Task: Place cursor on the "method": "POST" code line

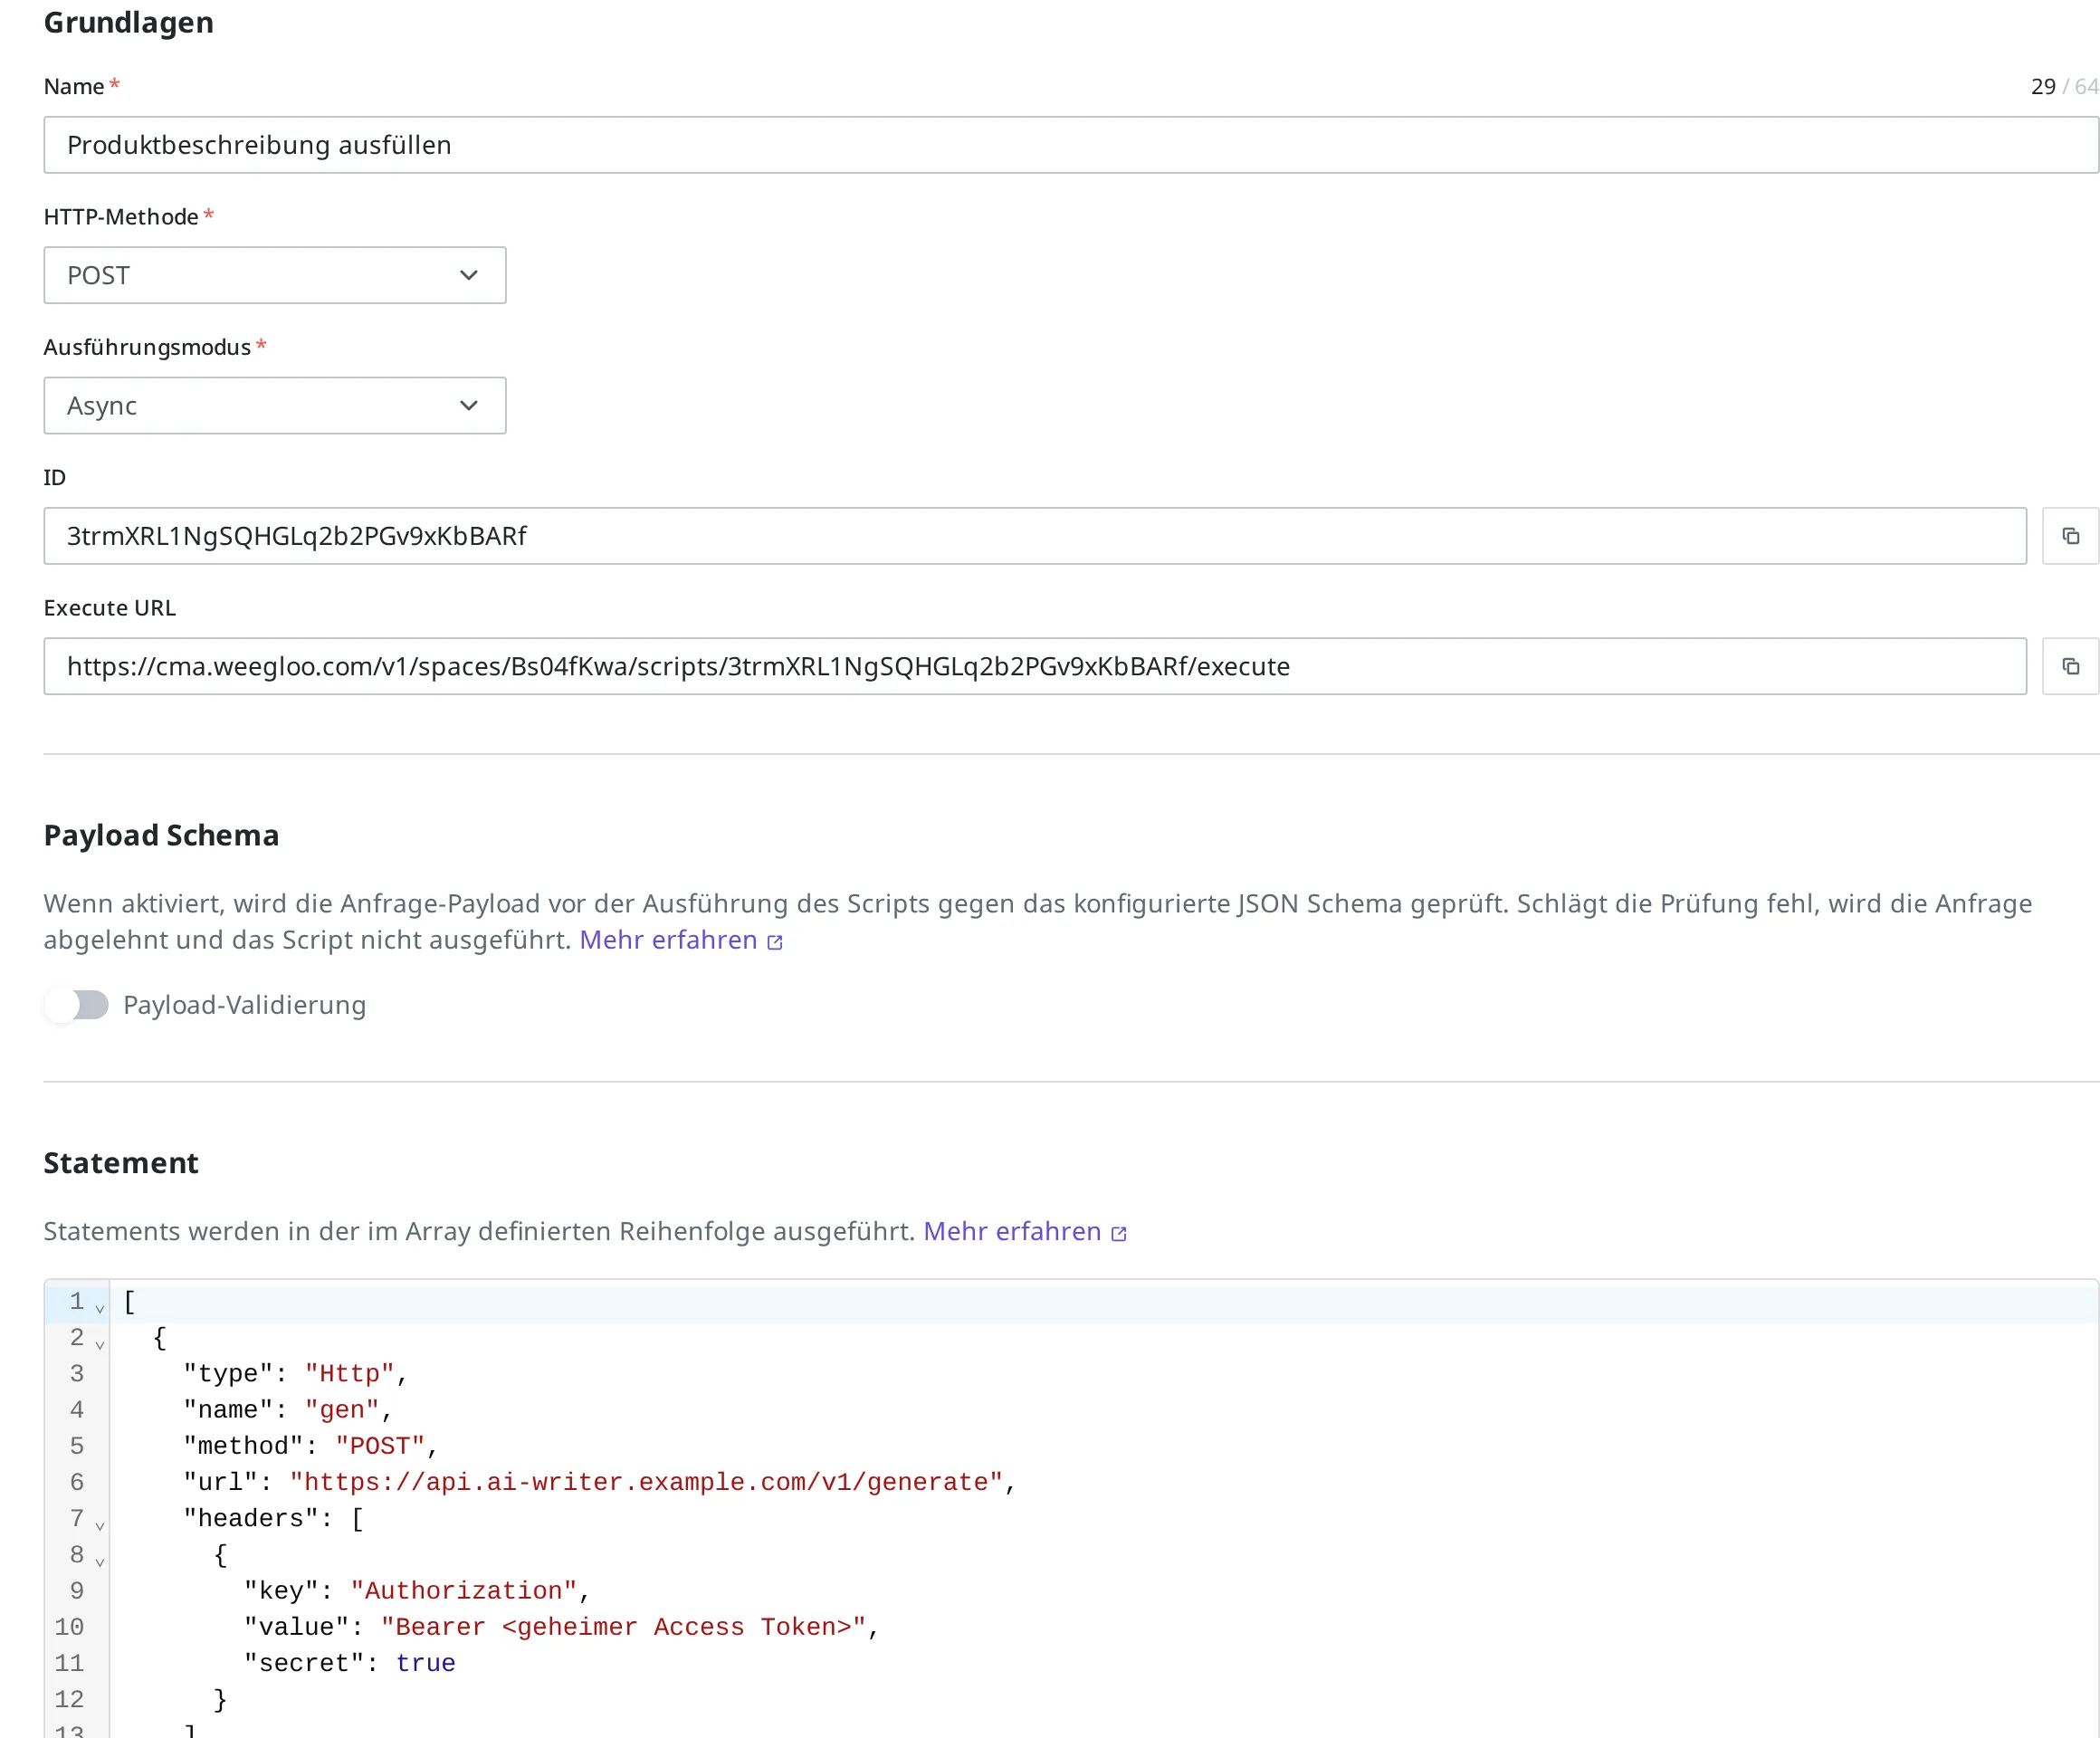Action: pyautogui.click(x=310, y=1446)
